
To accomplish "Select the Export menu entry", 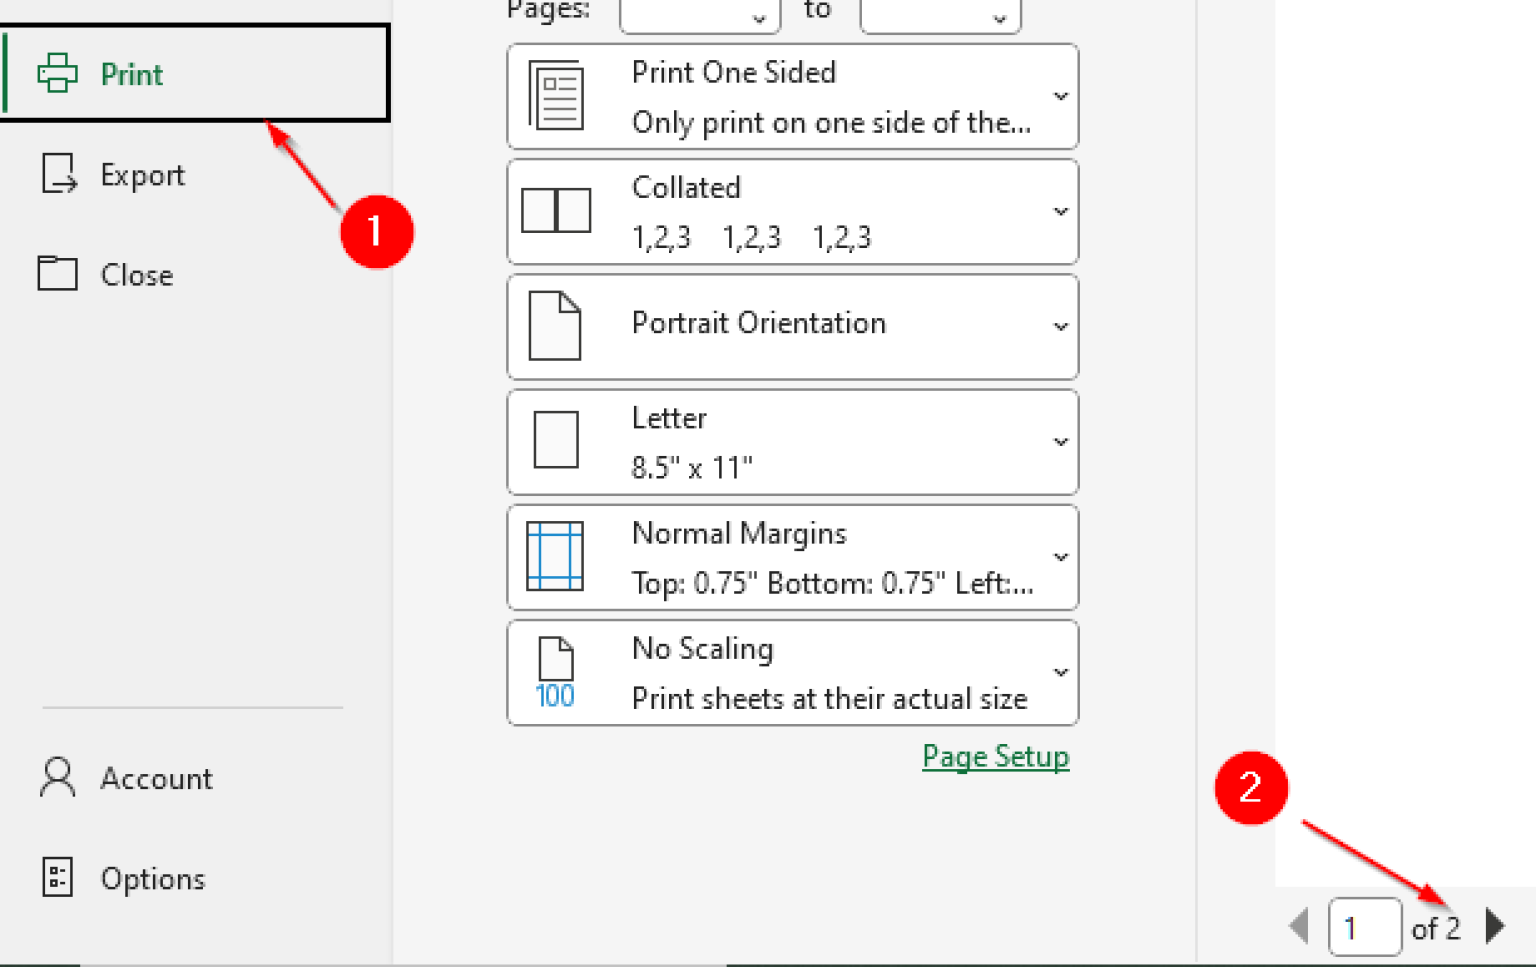I will coord(142,173).
